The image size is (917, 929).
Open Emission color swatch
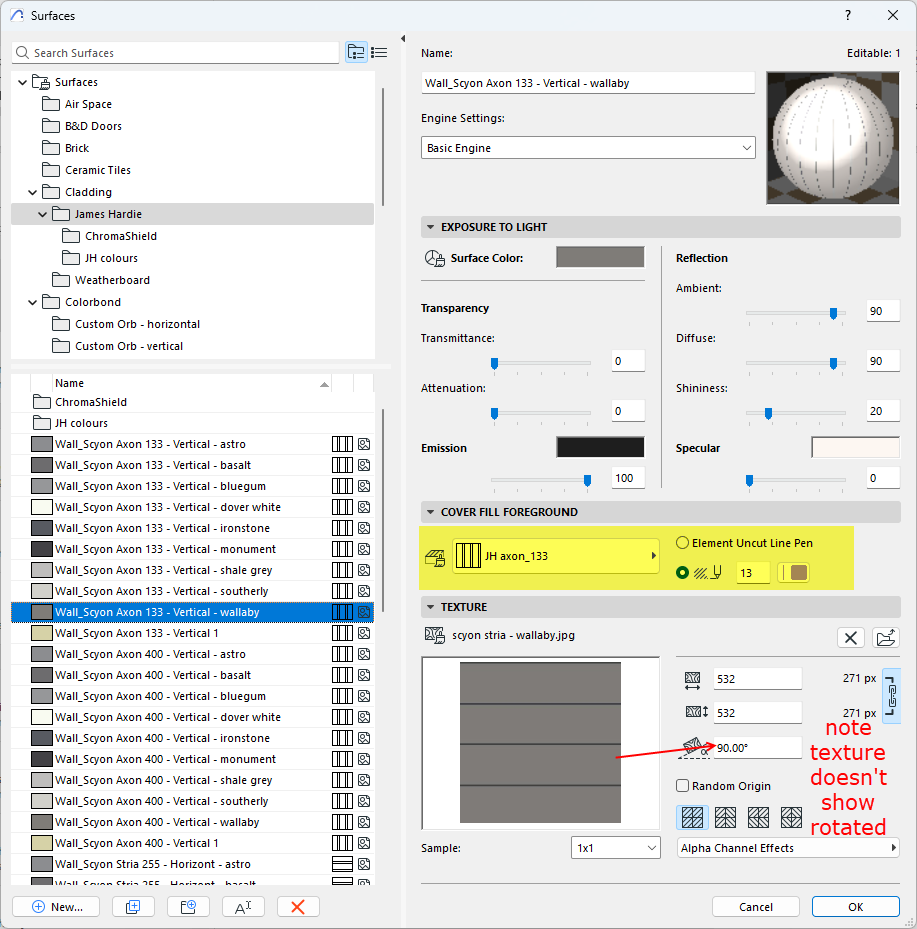pyautogui.click(x=600, y=447)
